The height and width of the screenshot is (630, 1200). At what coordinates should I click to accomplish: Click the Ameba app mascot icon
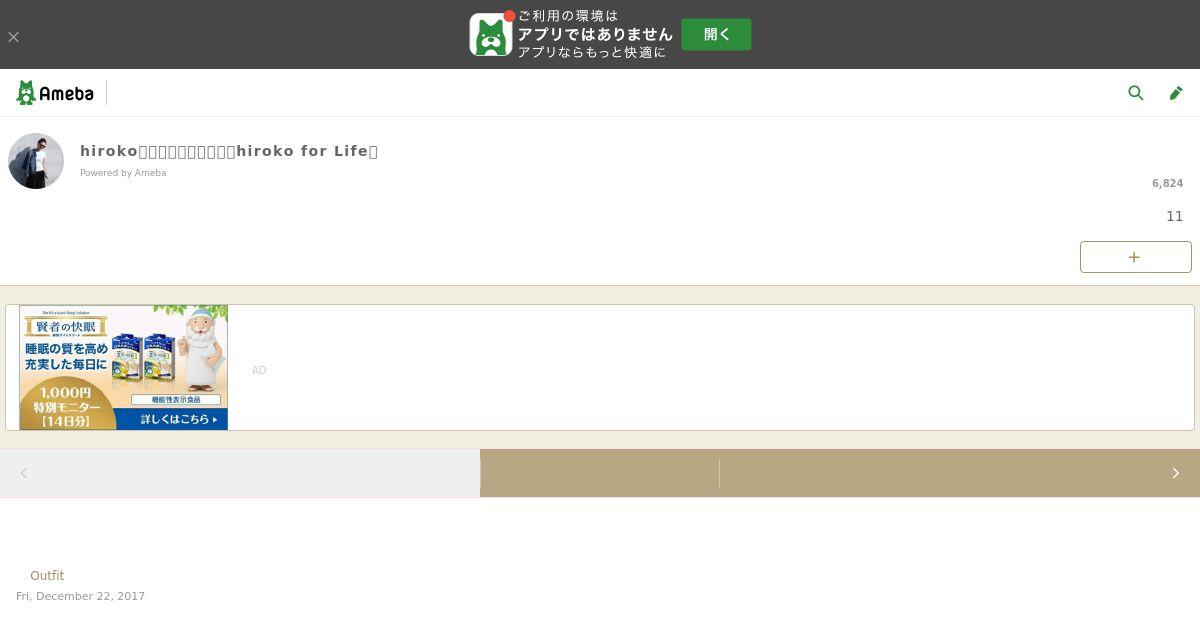pyautogui.click(x=491, y=35)
